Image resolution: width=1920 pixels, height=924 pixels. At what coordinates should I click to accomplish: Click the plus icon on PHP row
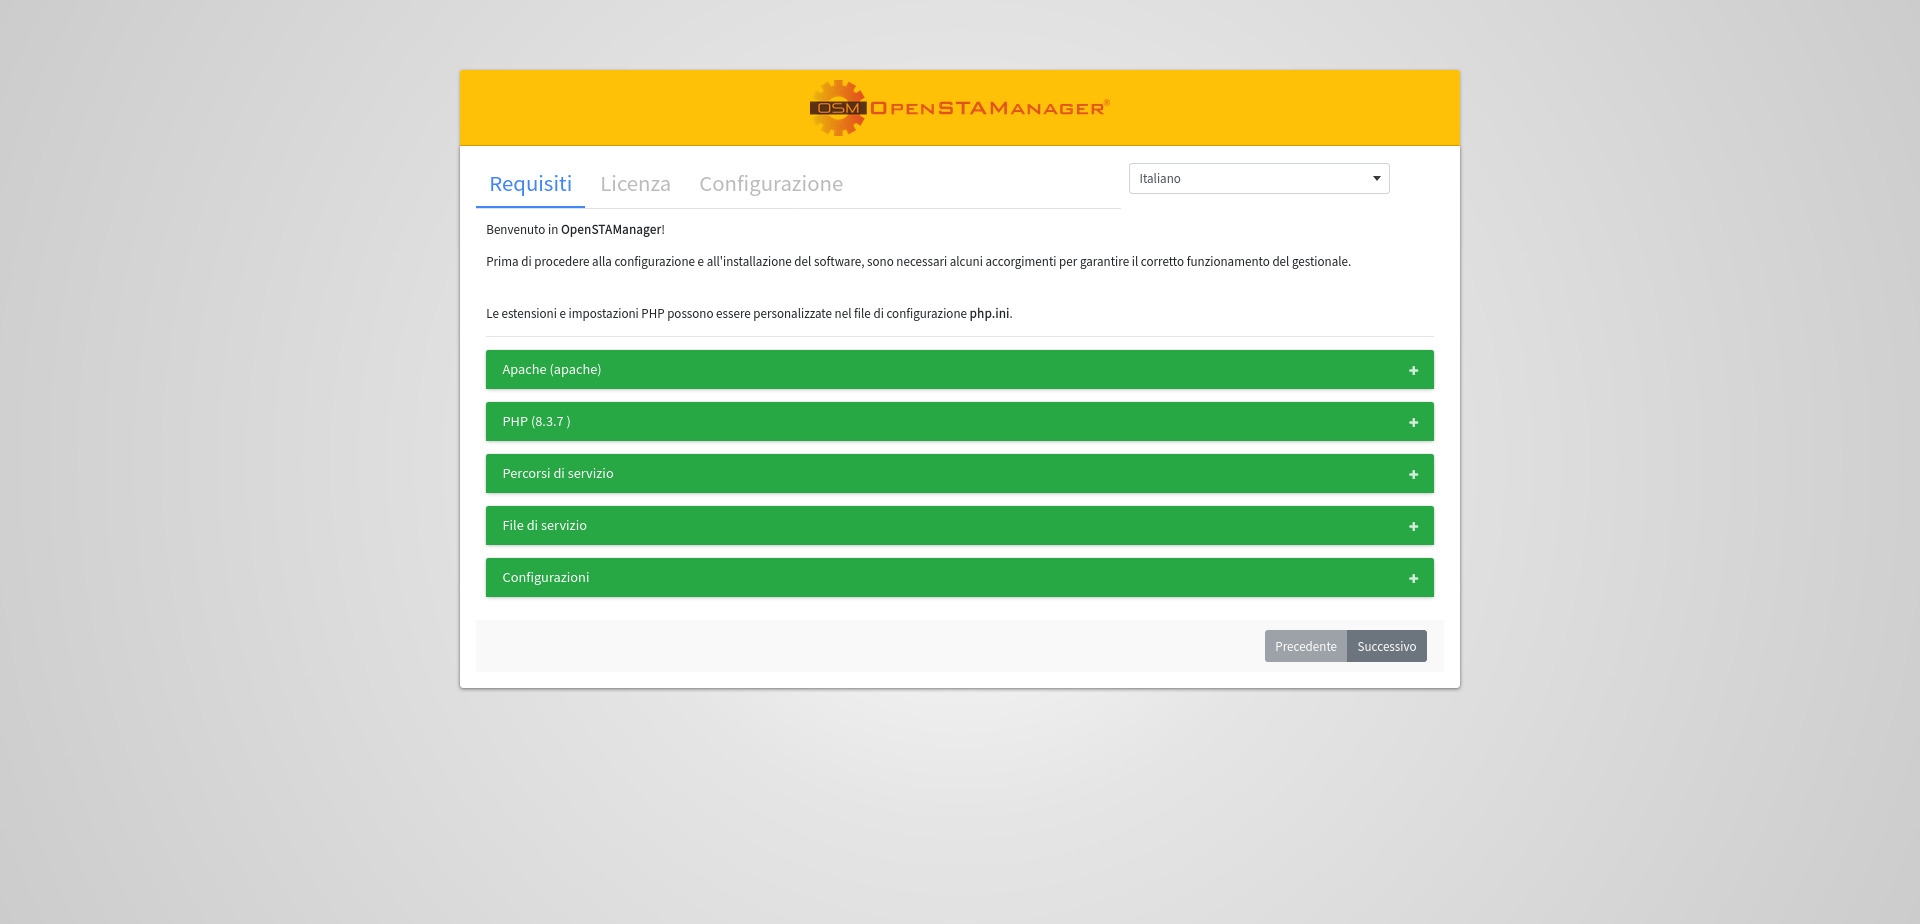[1413, 423]
